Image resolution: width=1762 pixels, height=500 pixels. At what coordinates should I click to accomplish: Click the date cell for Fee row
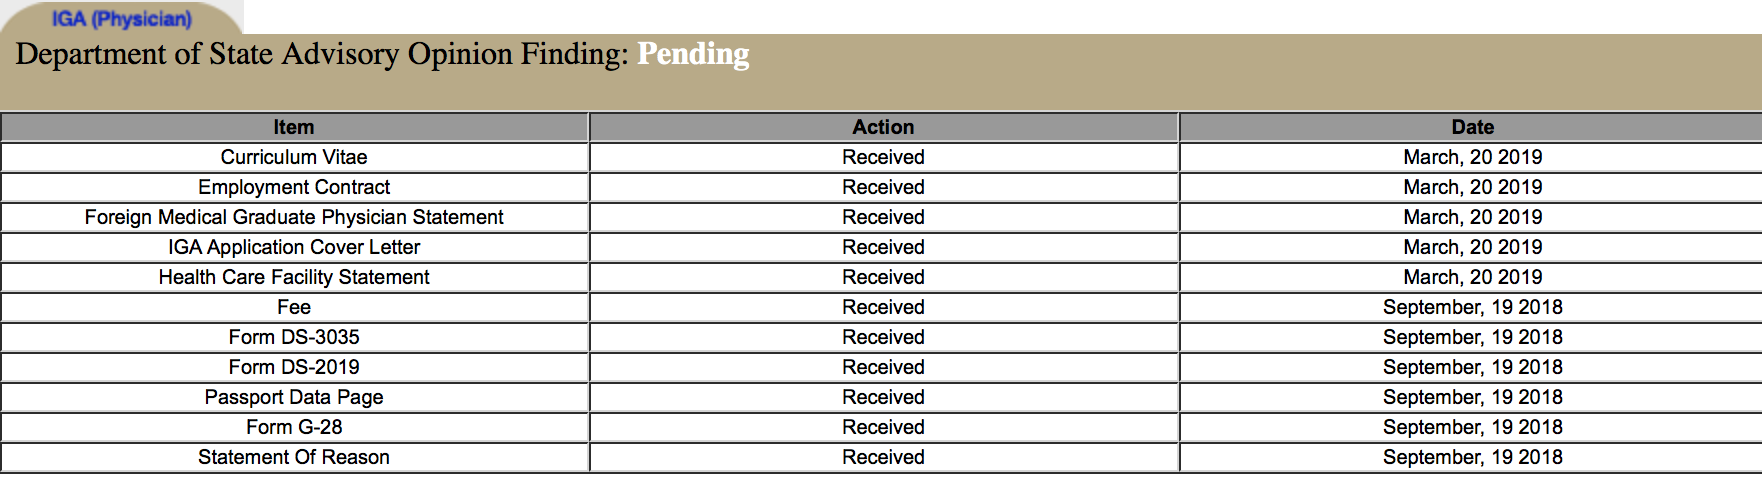1472,307
